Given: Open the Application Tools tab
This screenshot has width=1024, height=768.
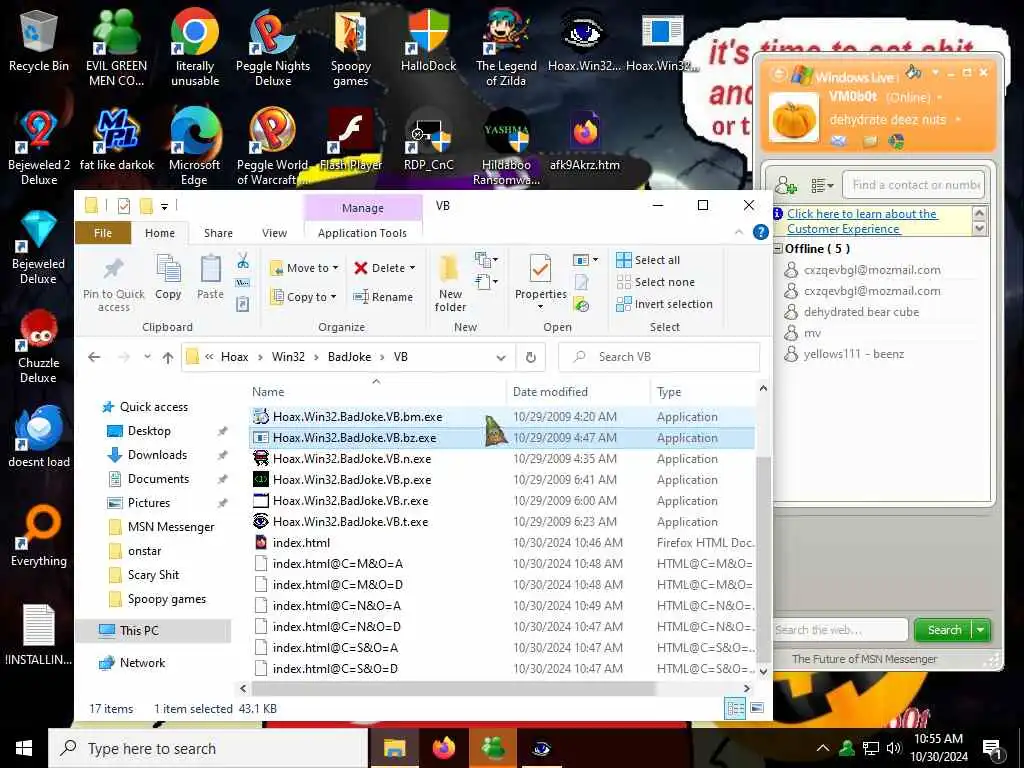Looking at the screenshot, I should 362,233.
